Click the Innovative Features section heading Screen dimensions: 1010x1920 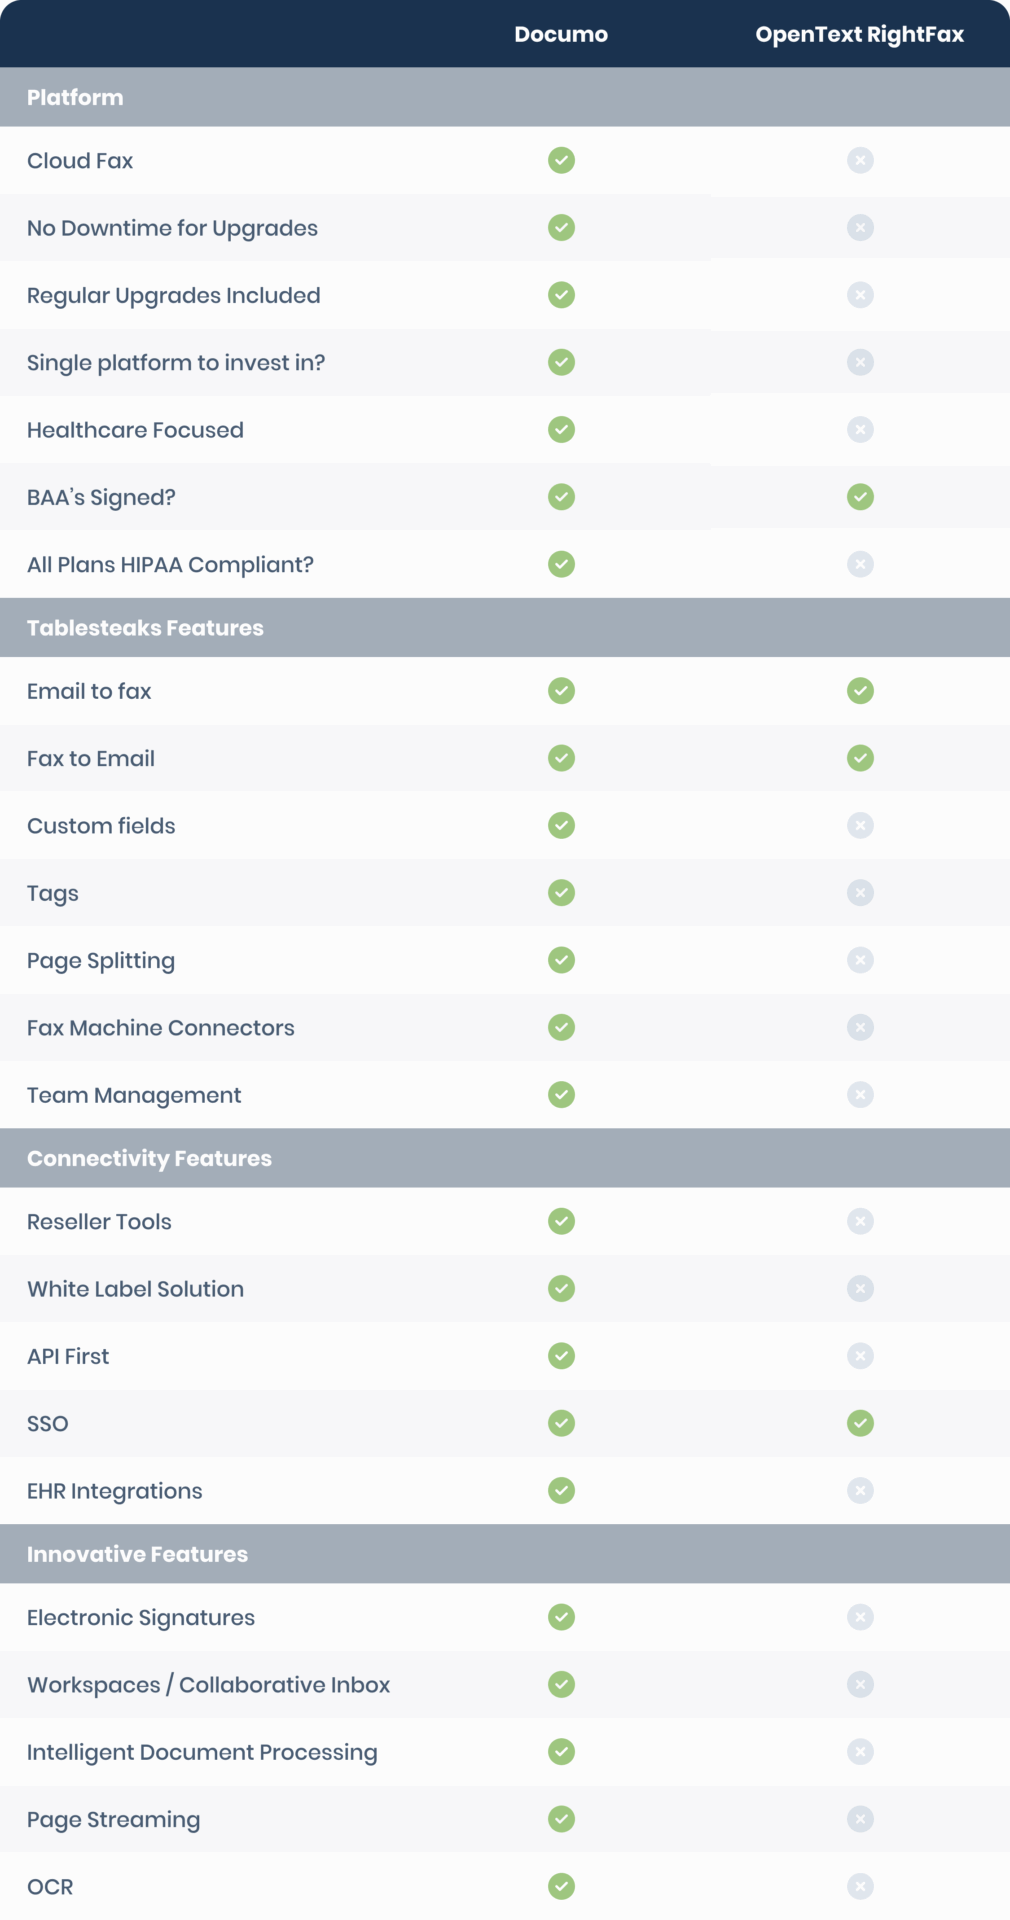137,1554
